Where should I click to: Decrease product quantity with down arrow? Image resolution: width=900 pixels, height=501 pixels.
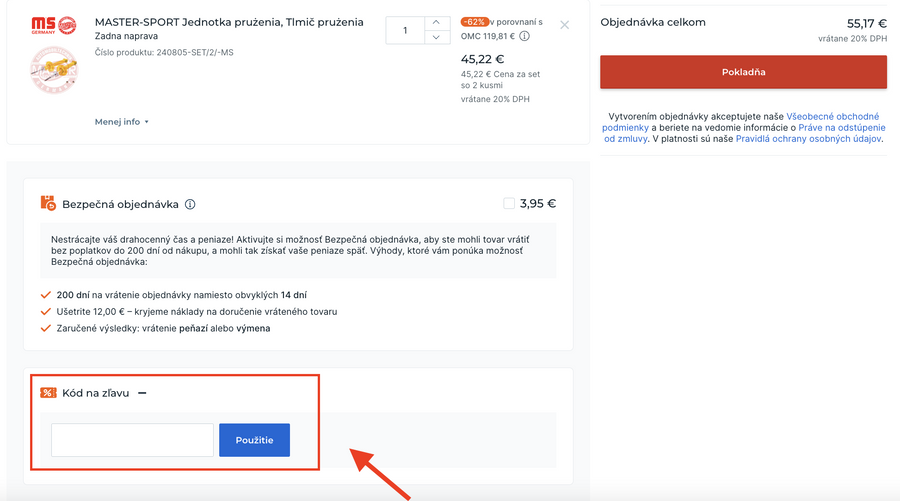click(438, 38)
